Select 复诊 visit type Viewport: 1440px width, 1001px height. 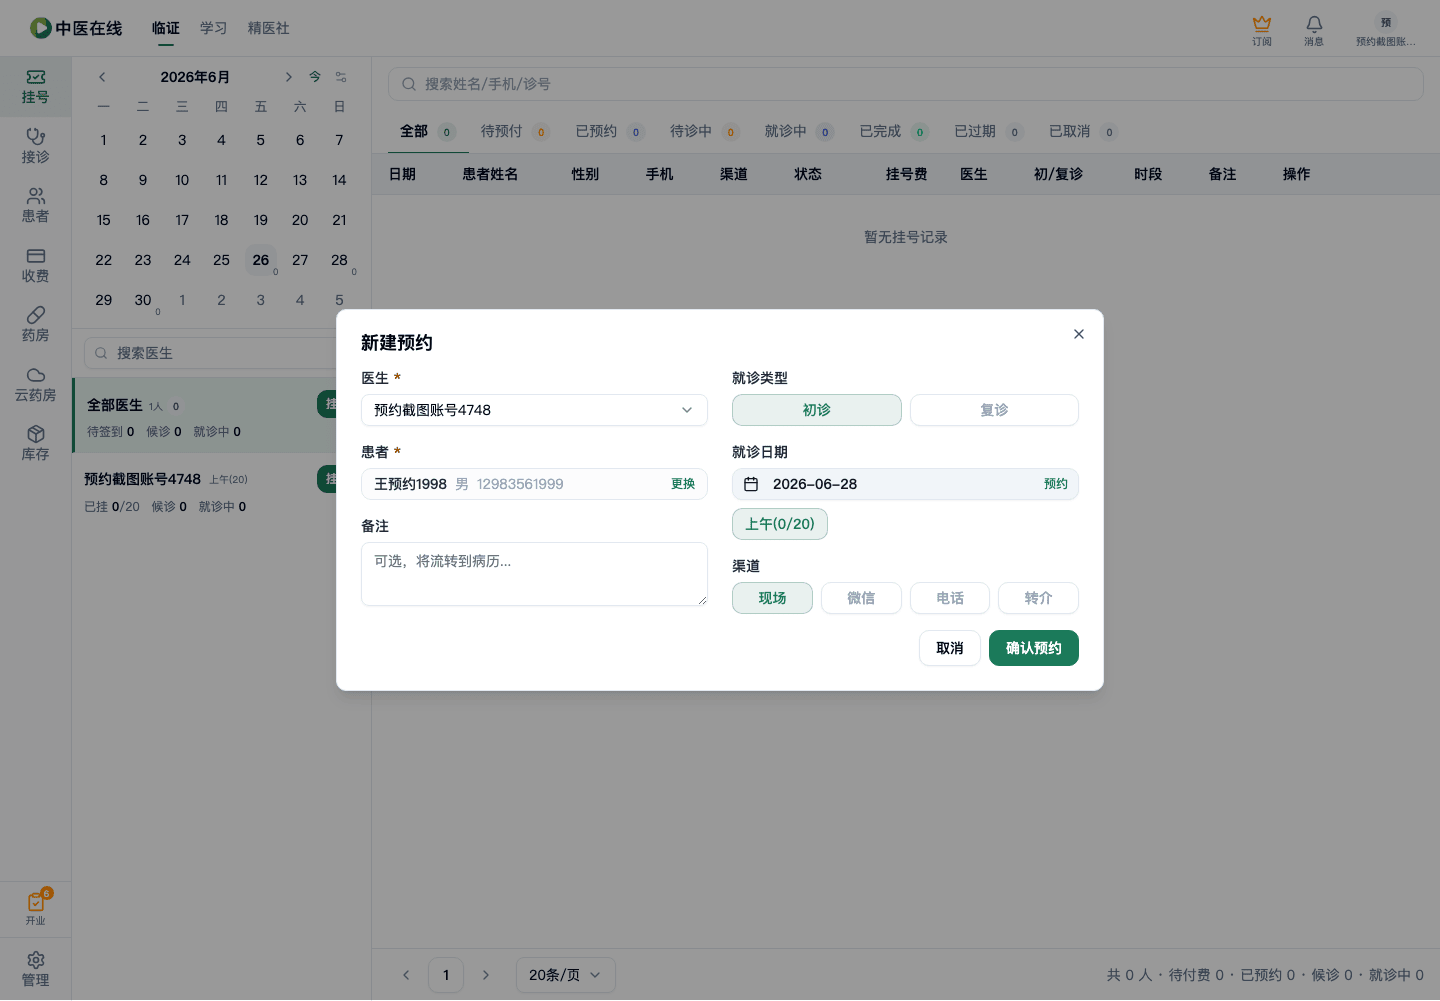[994, 410]
